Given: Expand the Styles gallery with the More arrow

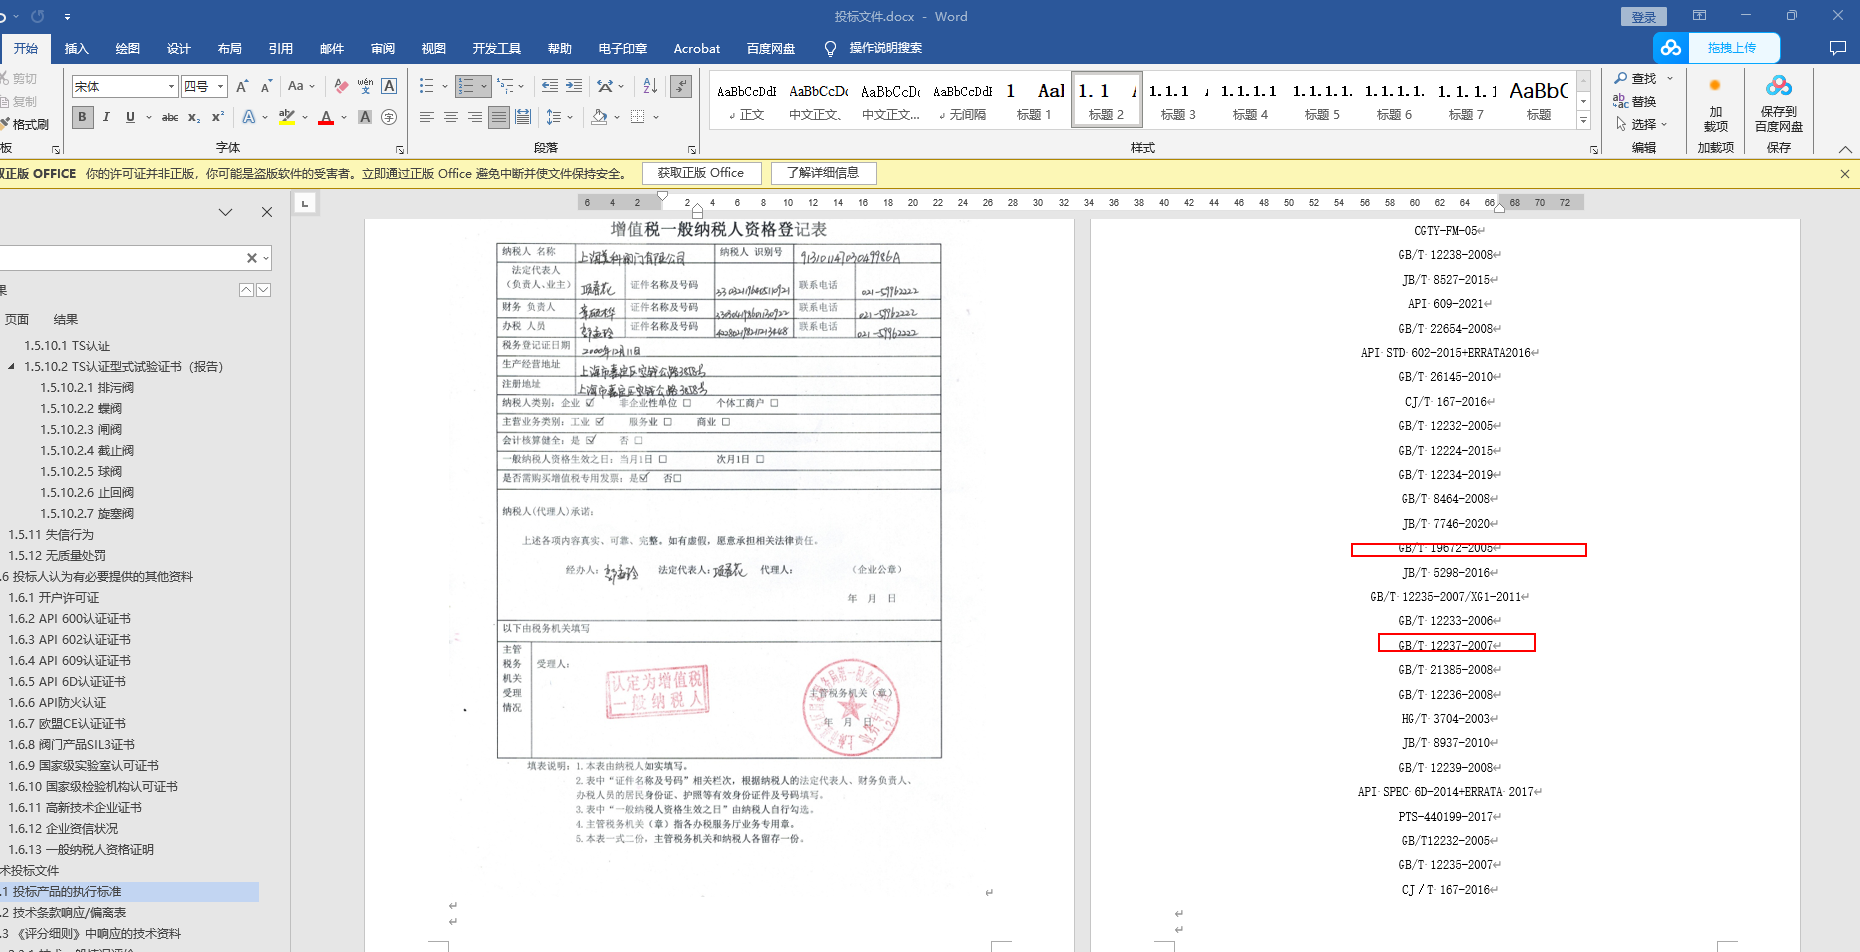Looking at the screenshot, I should point(1583,121).
